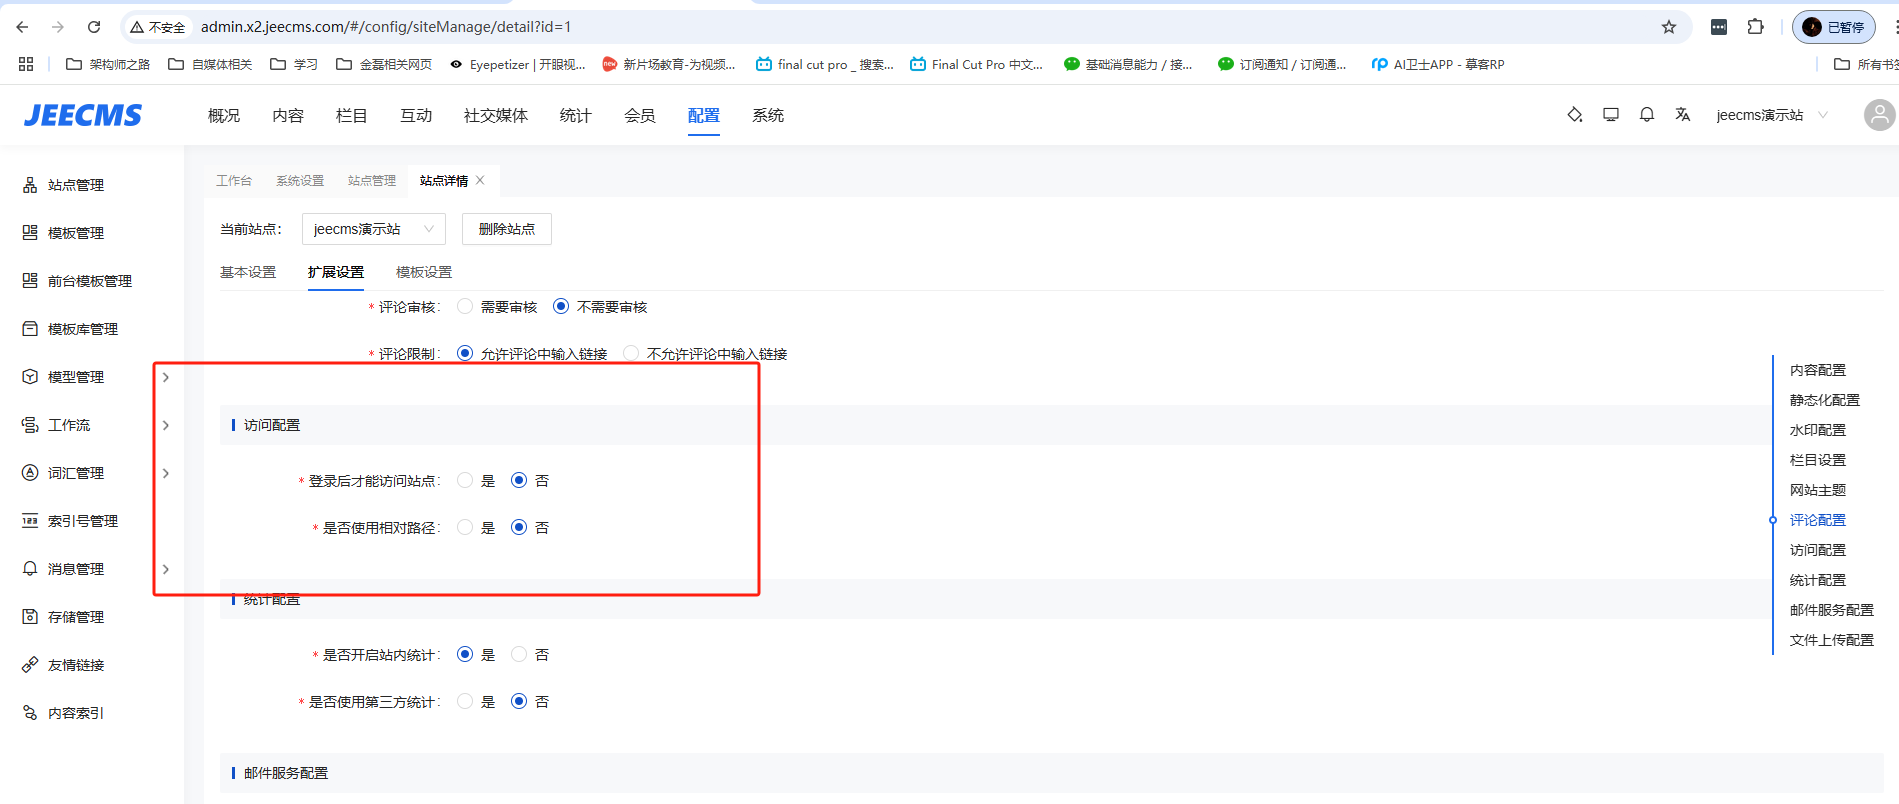Open the jeecms演示站 header site switcher
This screenshot has height=804, width=1899.
1771,115
